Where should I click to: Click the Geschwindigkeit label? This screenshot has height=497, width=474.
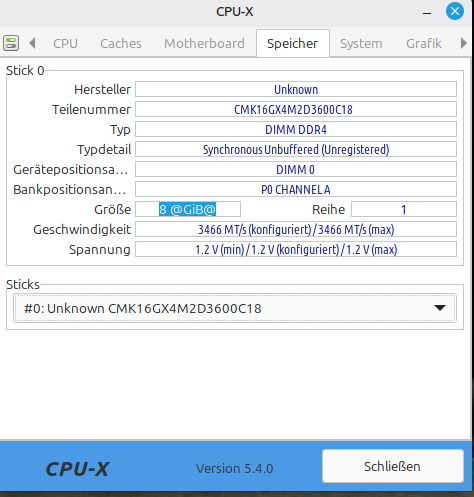pyautogui.click(x=82, y=229)
